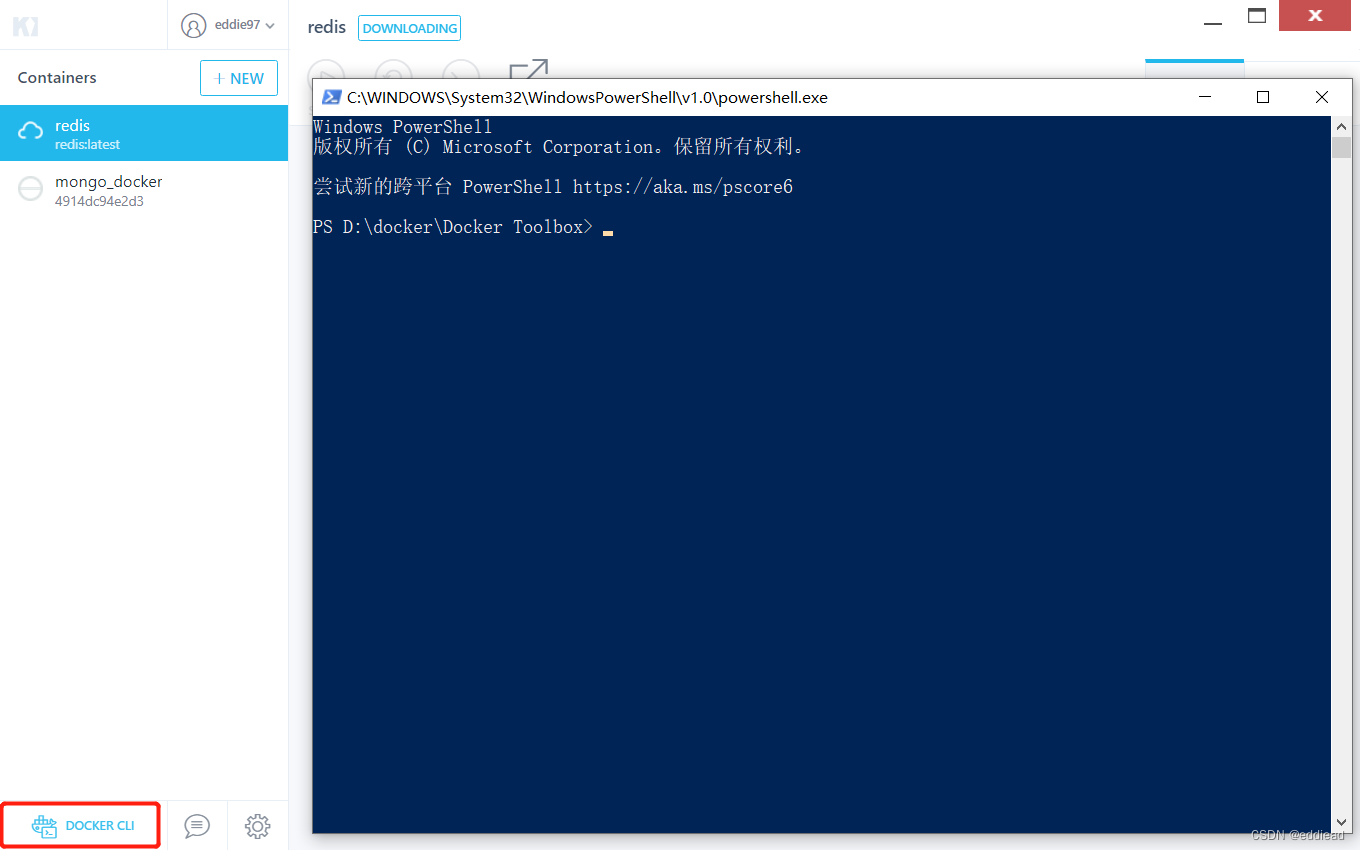Click the 4914dc94e2d3 container ID text
The width and height of the screenshot is (1360, 850).
coord(99,201)
